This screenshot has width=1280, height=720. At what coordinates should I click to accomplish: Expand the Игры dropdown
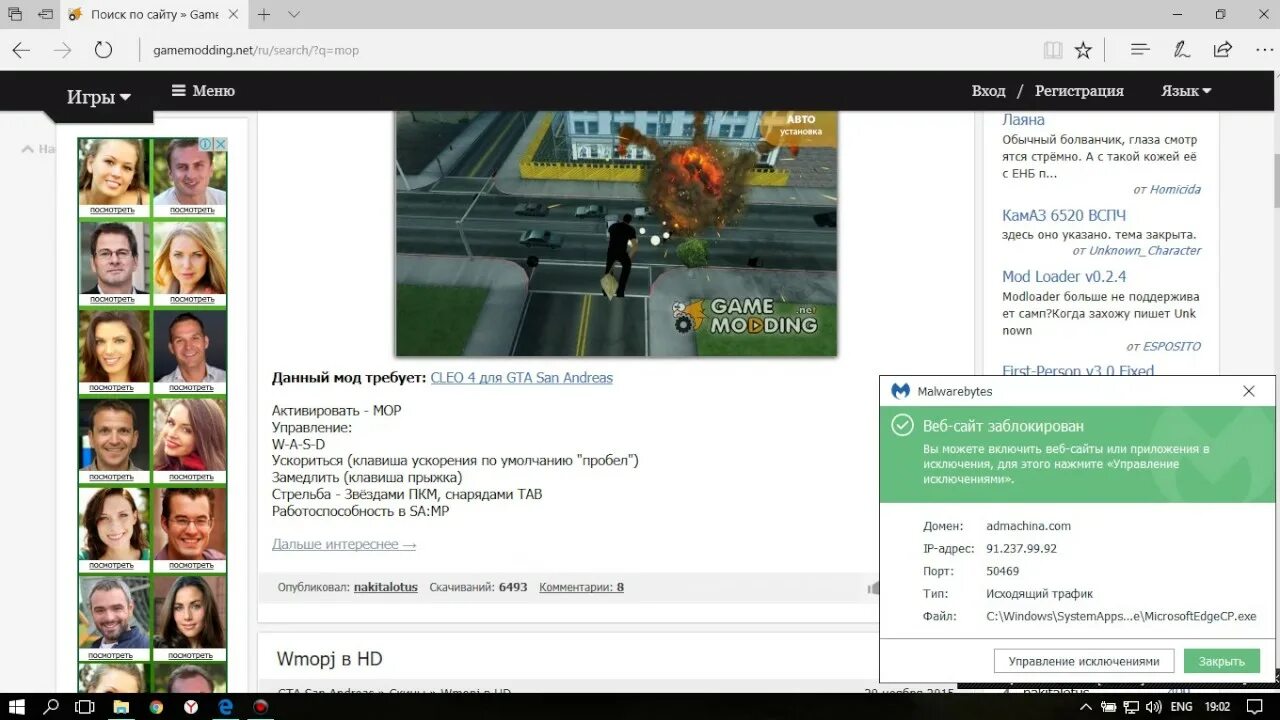[x=98, y=97]
